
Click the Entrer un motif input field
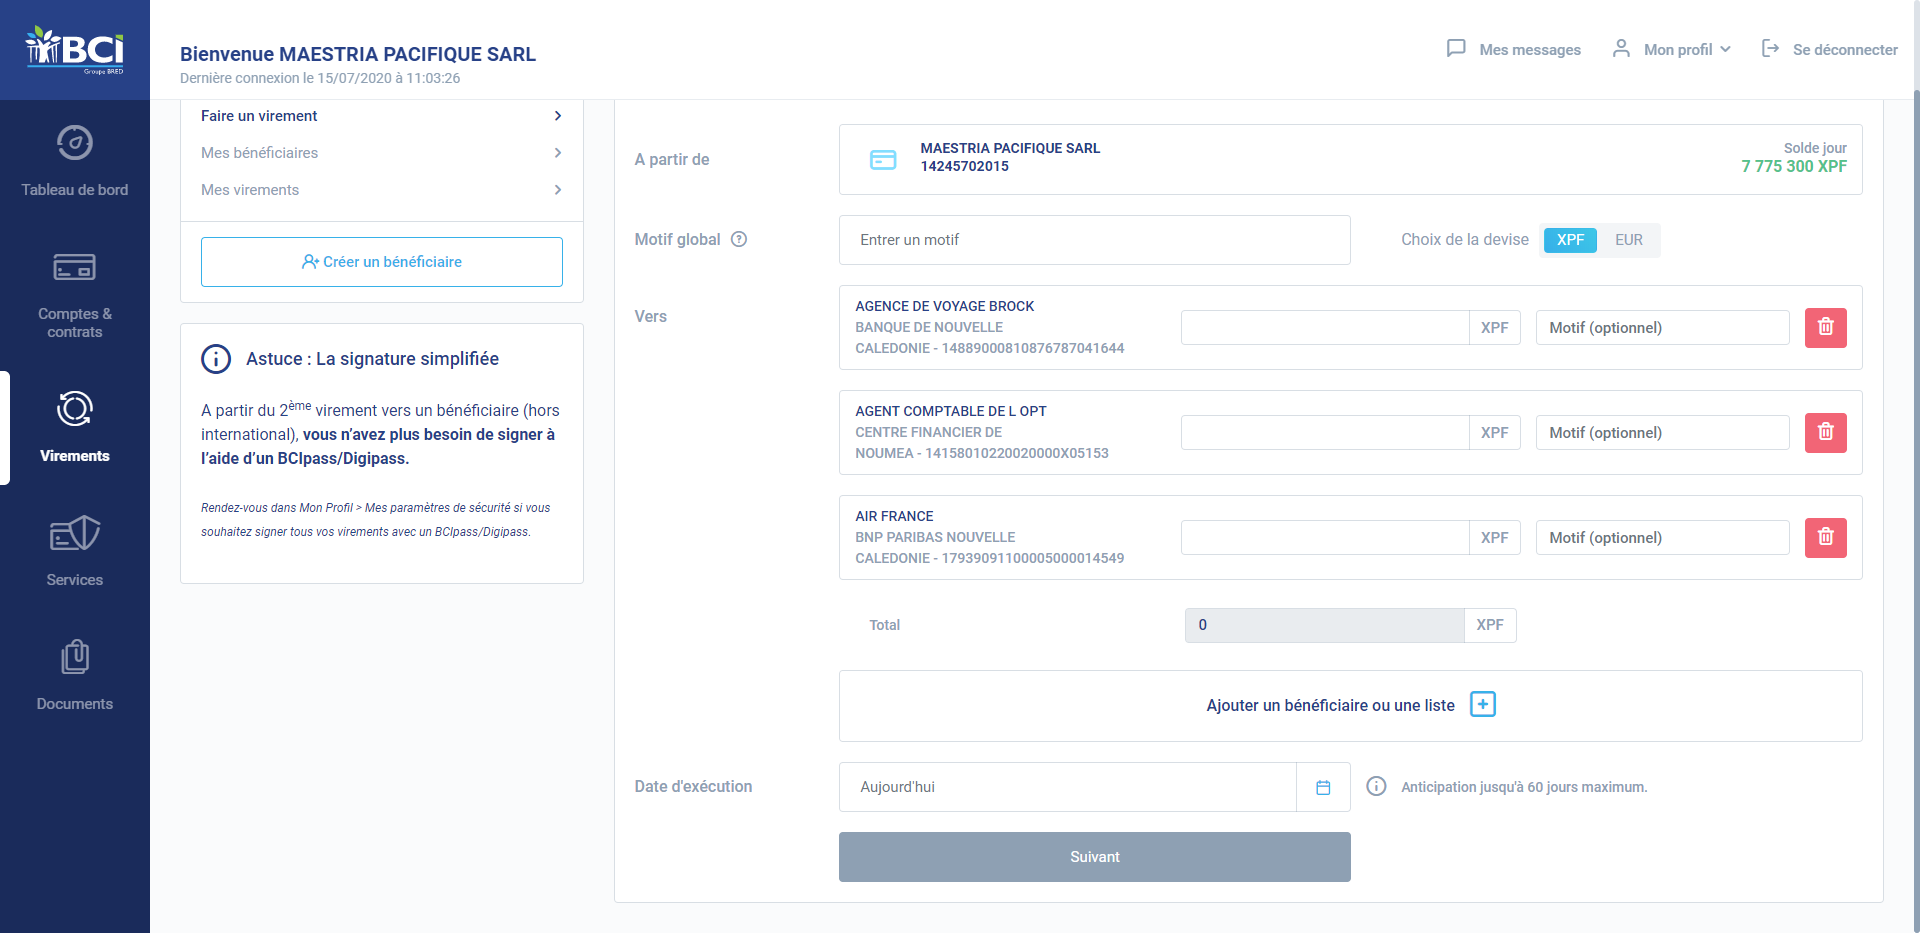pos(1095,240)
